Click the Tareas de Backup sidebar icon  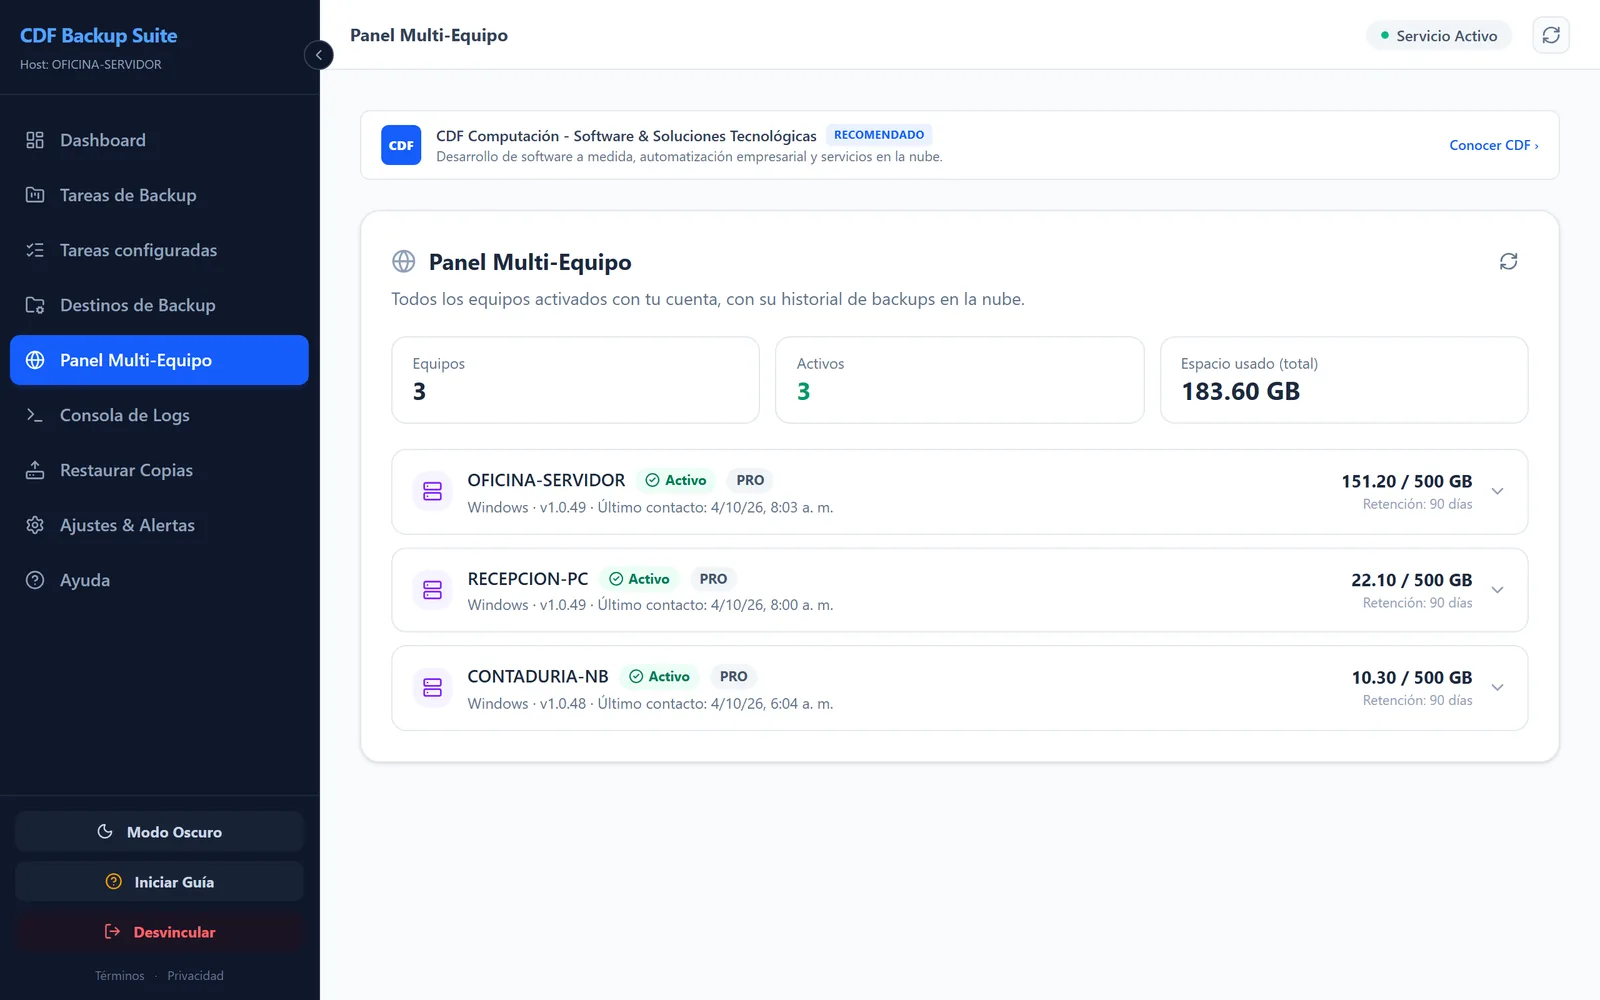tap(35, 195)
